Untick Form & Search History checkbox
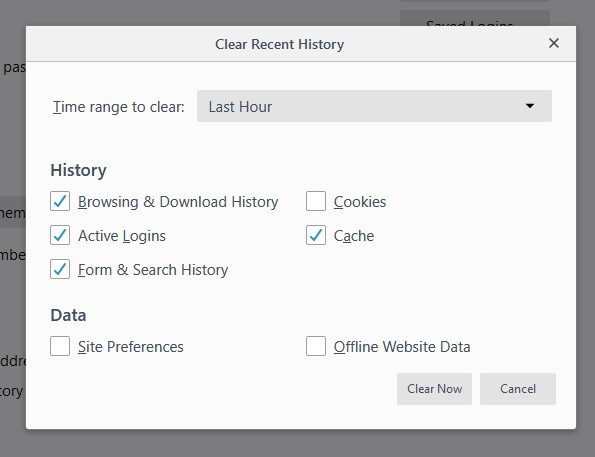 (60, 269)
